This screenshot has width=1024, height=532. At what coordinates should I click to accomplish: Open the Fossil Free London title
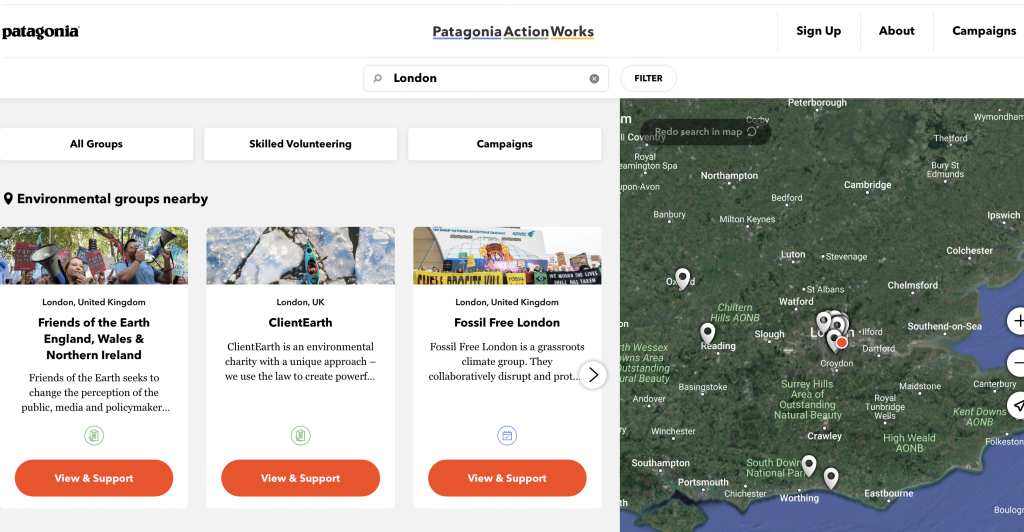point(507,322)
